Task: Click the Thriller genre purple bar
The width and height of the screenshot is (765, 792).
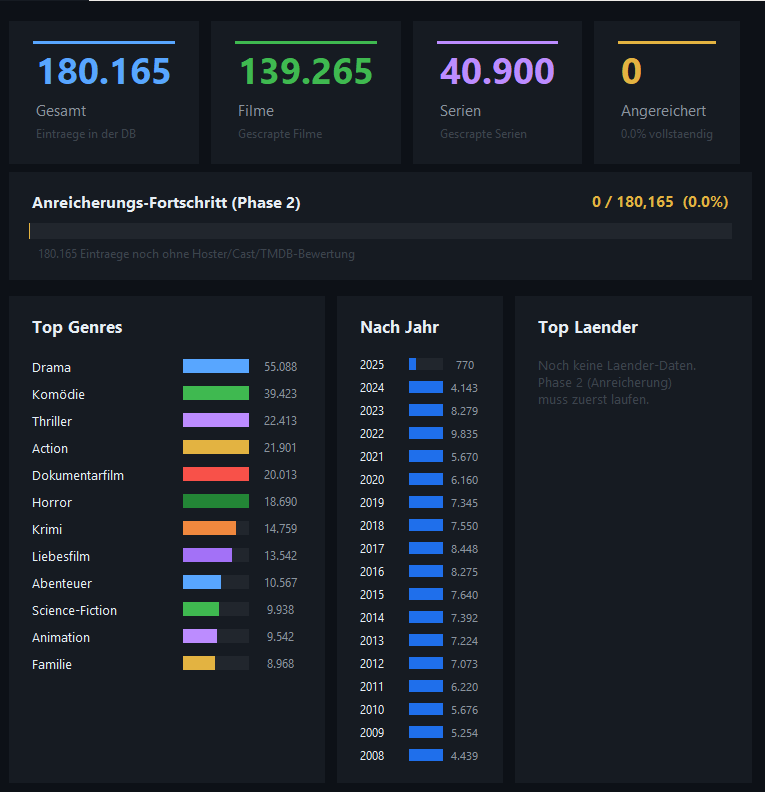Action: click(x=216, y=420)
